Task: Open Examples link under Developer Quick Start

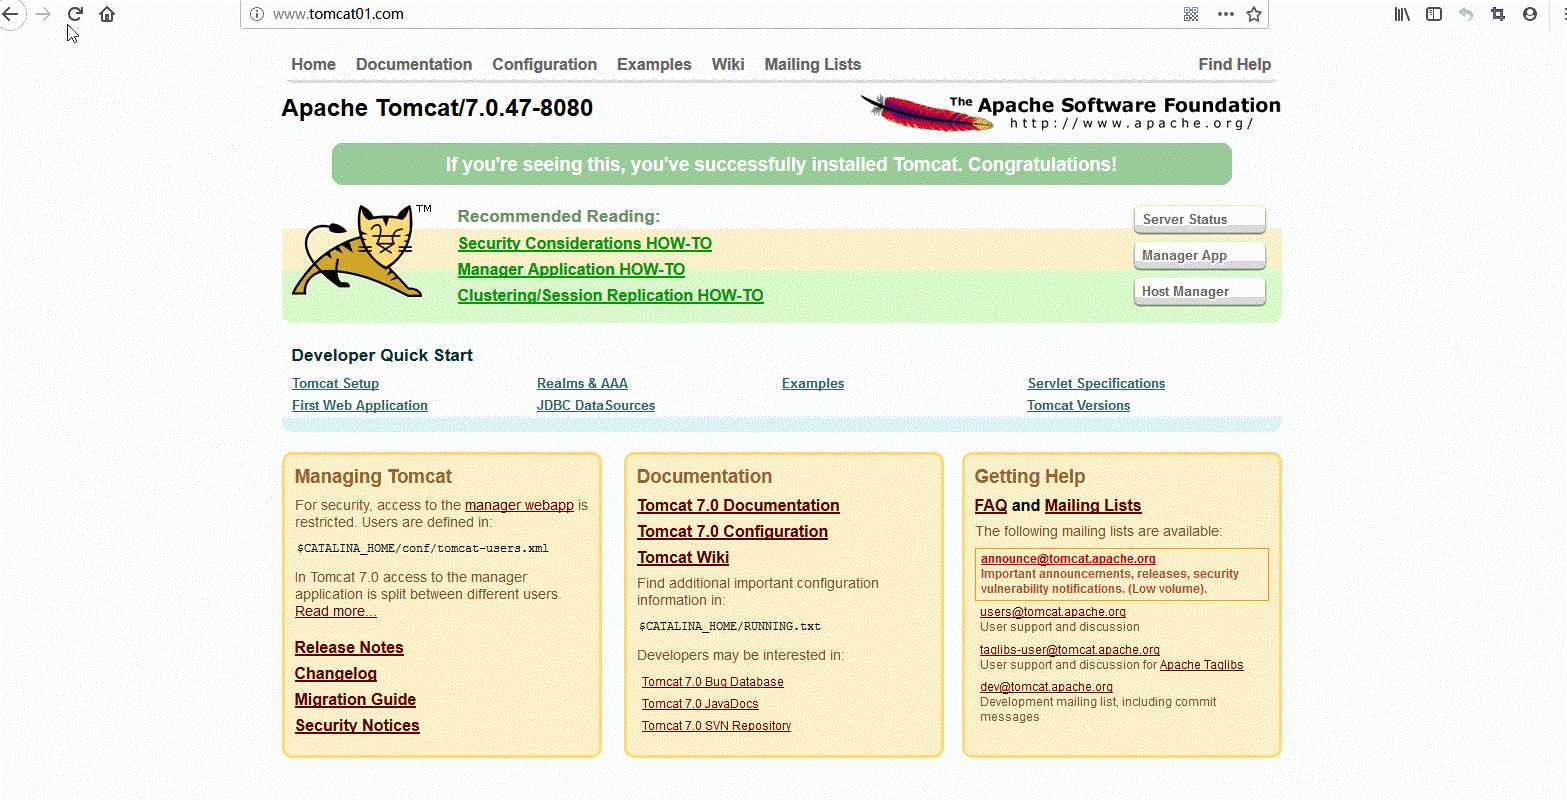Action: 813,383
